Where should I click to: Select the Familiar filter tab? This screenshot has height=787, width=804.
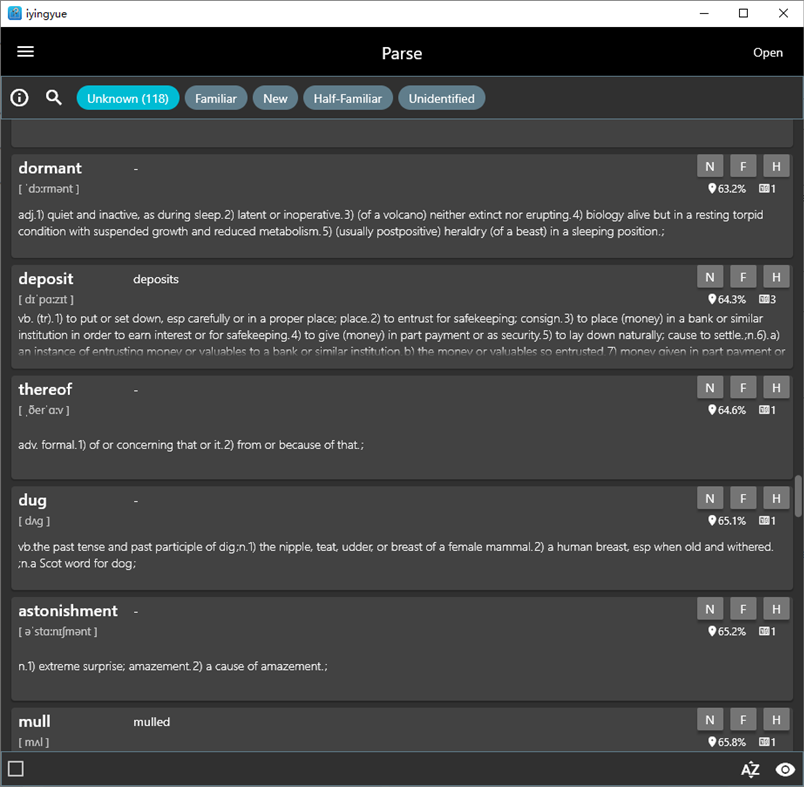(216, 97)
